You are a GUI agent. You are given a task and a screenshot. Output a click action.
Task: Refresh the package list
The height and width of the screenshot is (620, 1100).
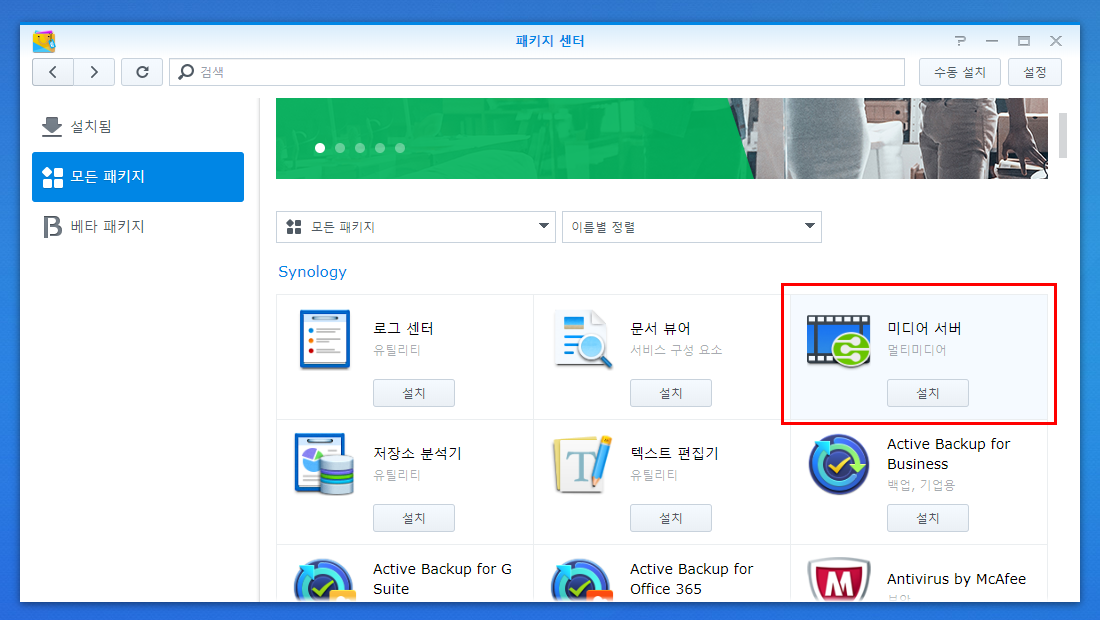coord(142,72)
